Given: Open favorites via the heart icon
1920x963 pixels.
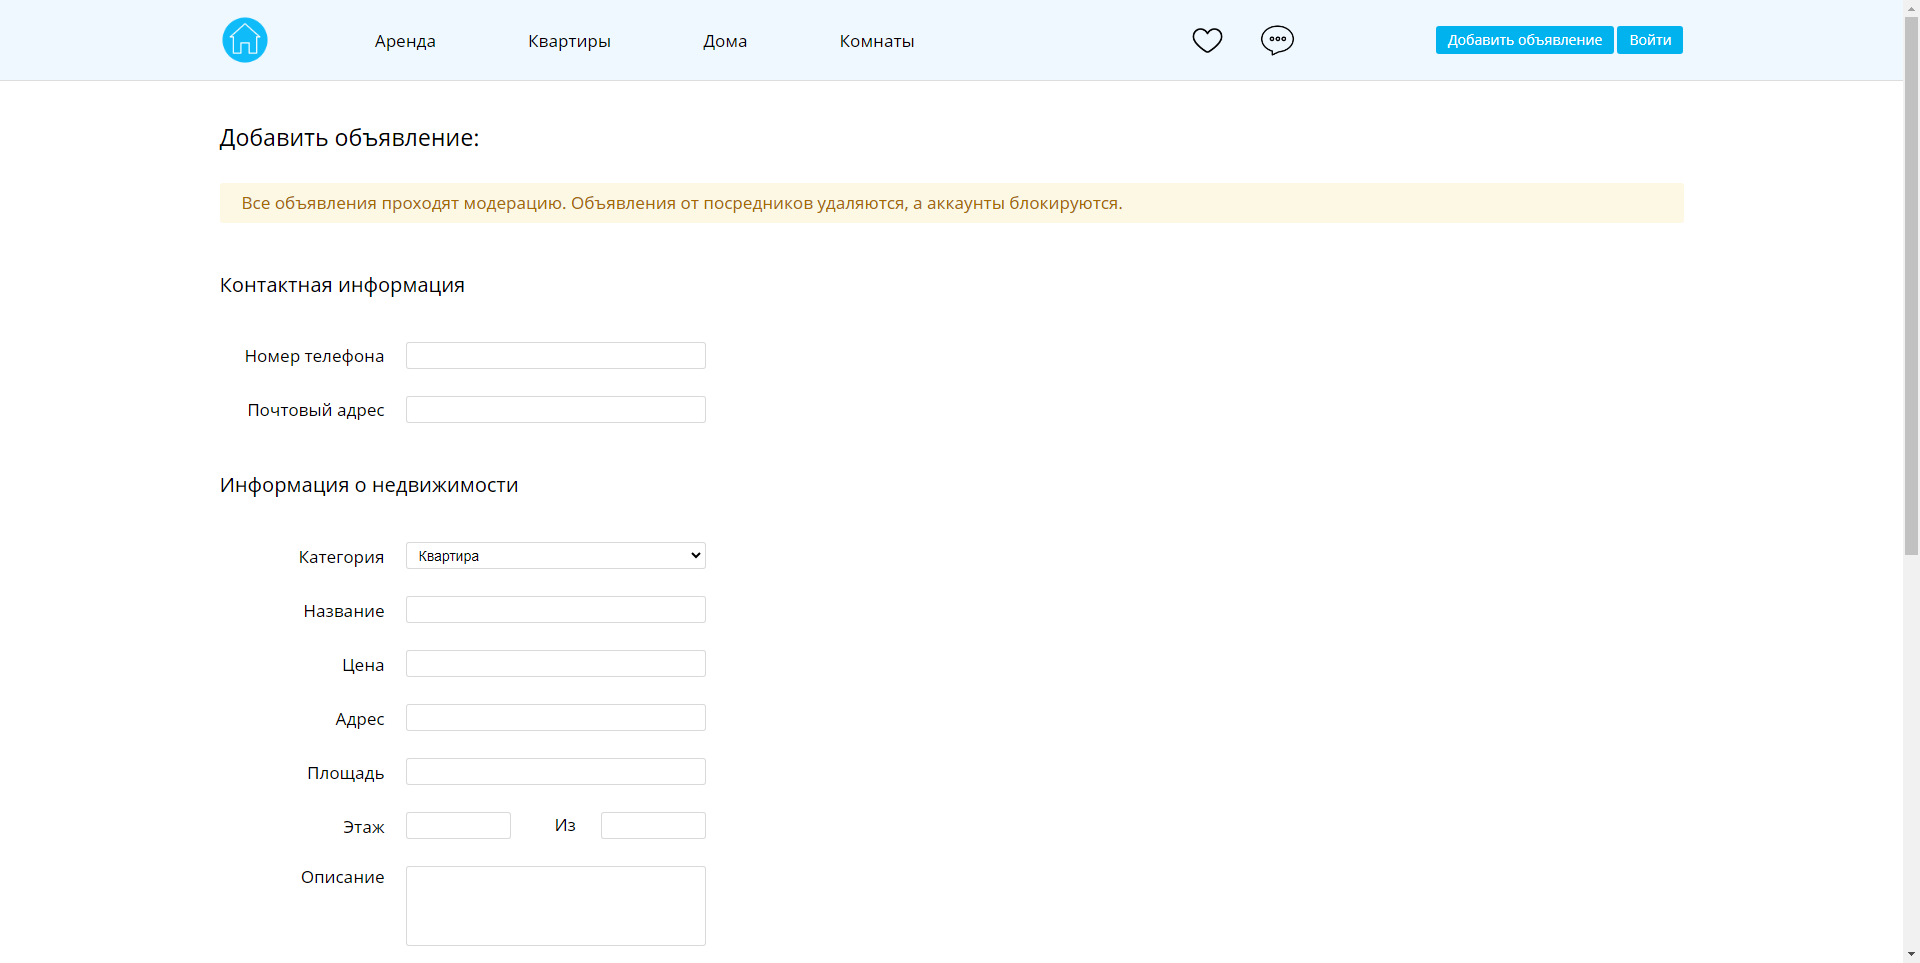Looking at the screenshot, I should point(1207,40).
